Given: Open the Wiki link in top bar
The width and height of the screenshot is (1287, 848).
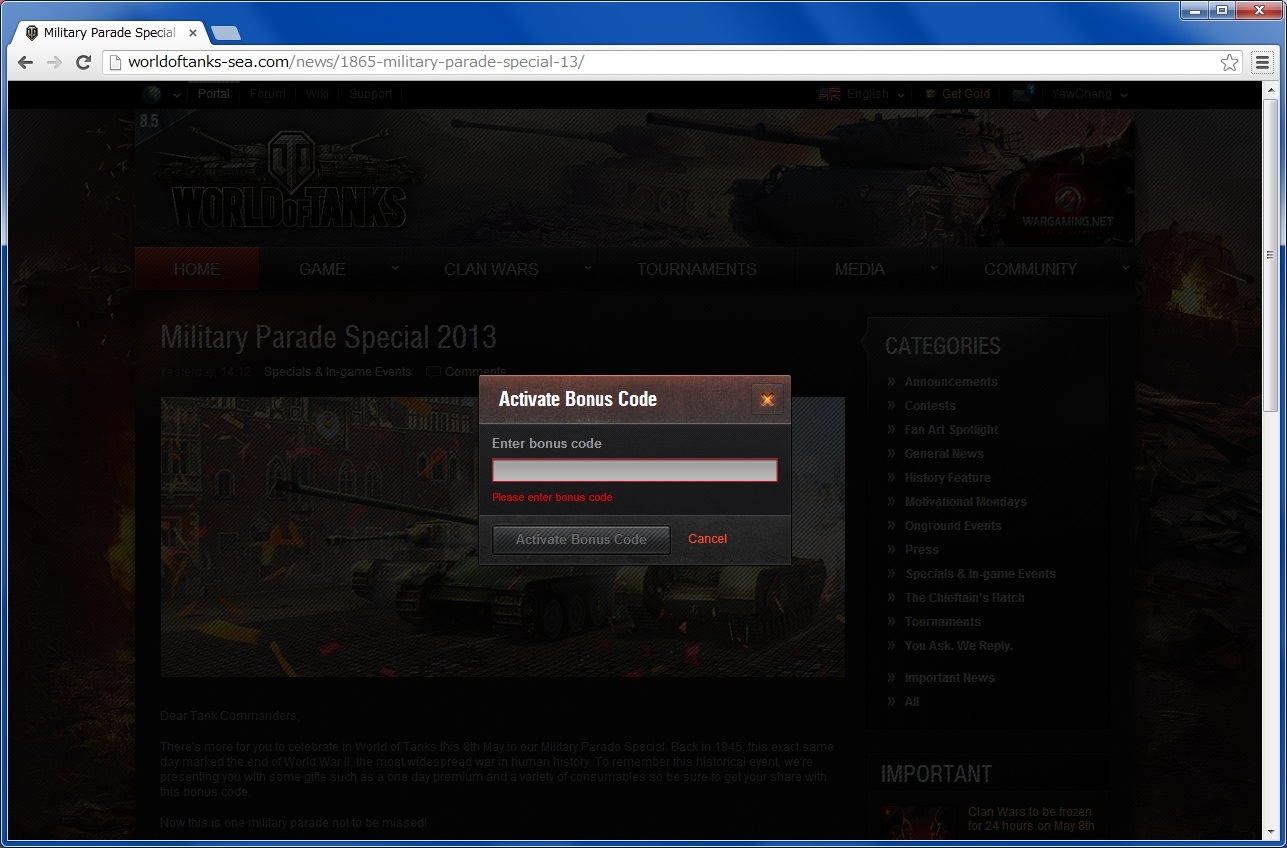Looking at the screenshot, I should [317, 94].
